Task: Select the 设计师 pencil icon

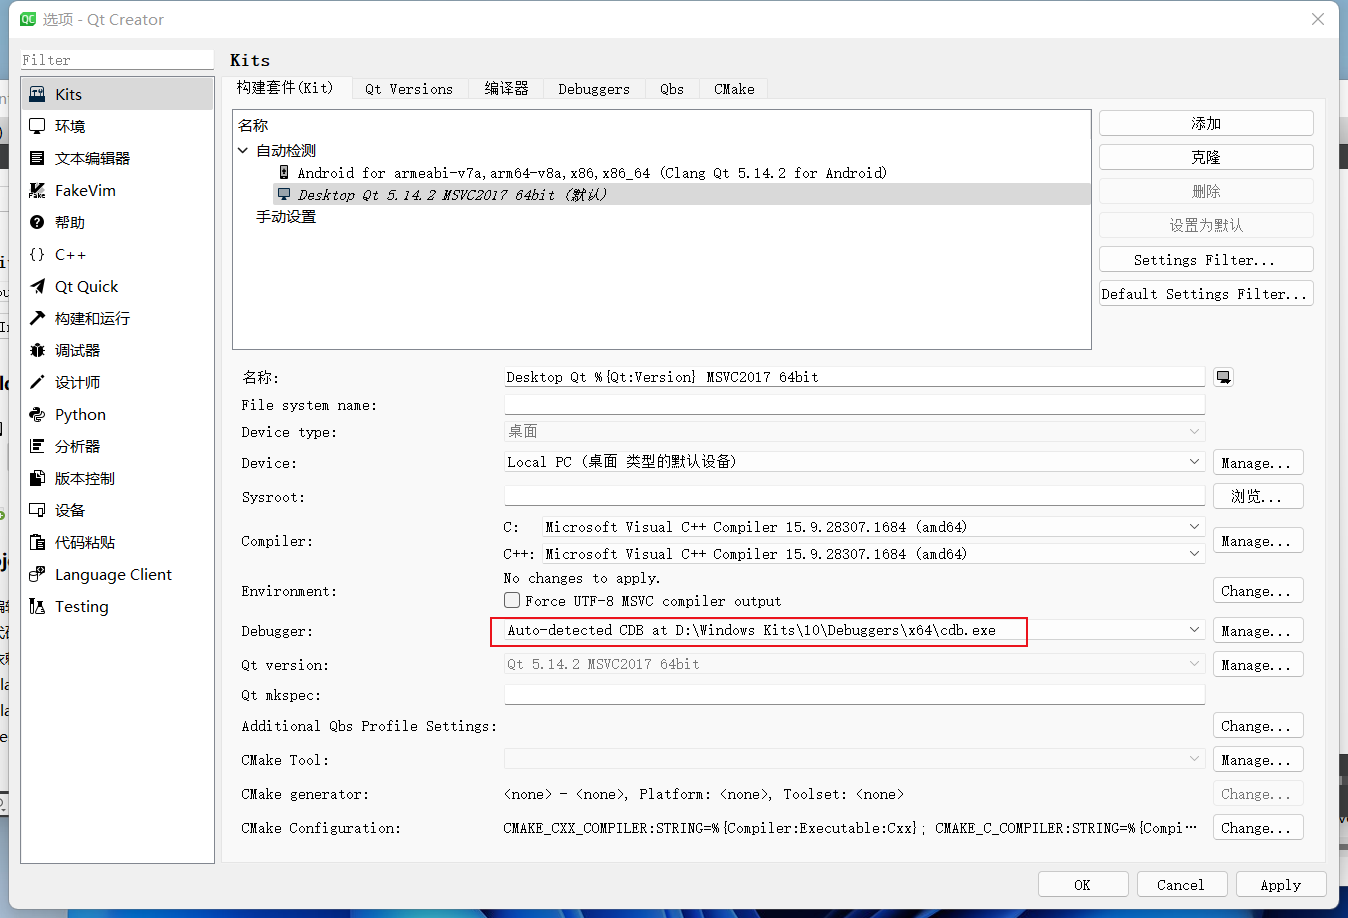Action: [37, 382]
